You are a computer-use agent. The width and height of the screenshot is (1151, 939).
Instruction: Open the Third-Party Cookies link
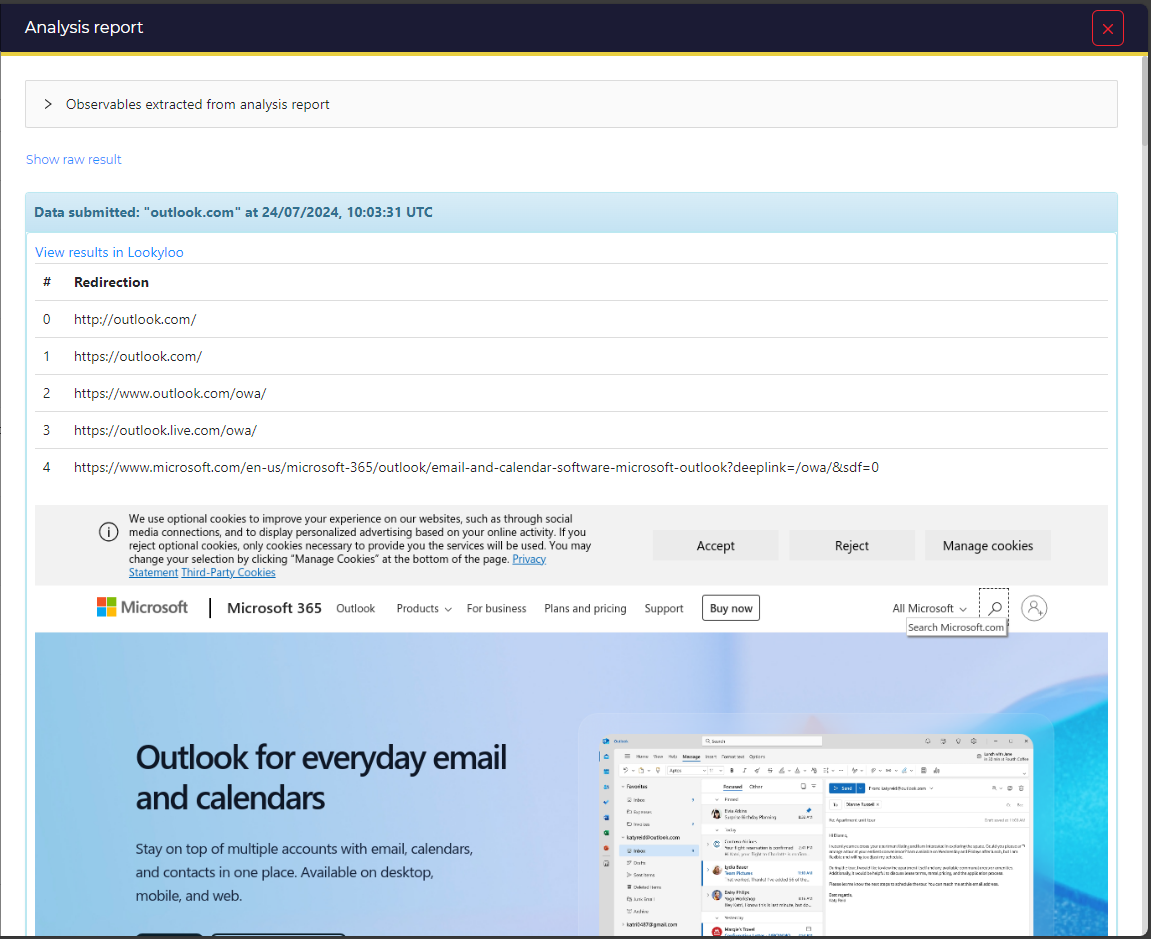[x=228, y=573]
